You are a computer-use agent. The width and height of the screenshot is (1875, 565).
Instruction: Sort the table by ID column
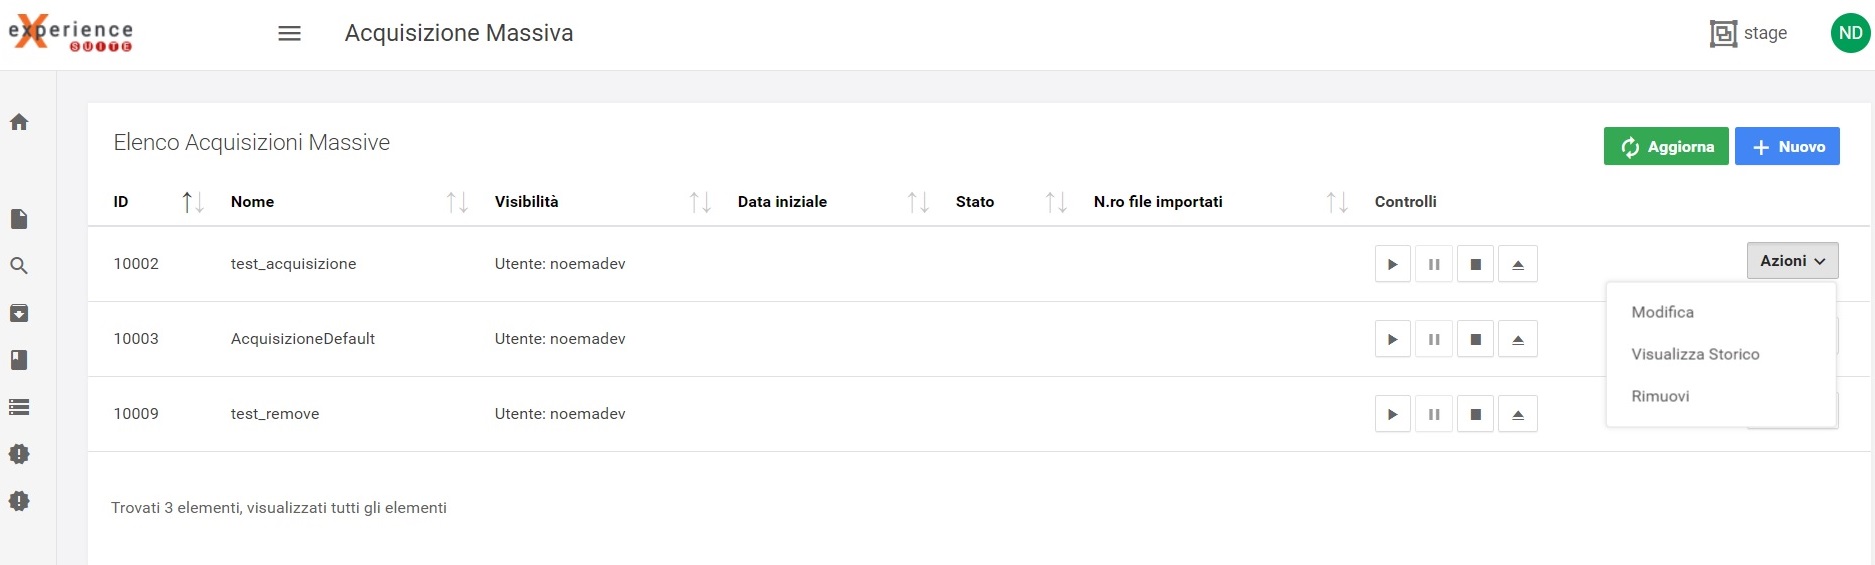pos(192,203)
